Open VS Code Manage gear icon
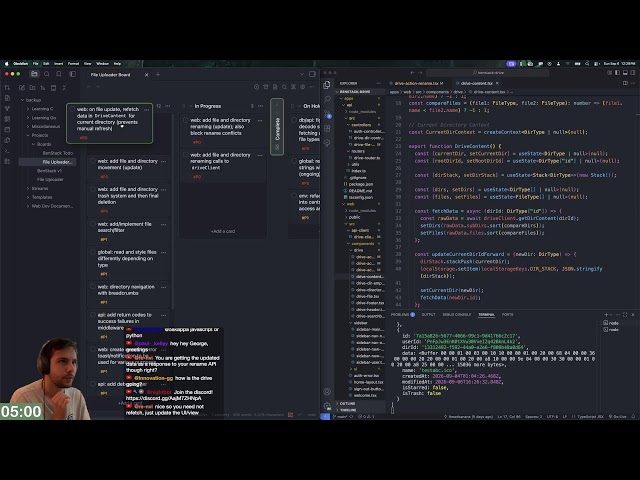Image resolution: width=640 pixels, height=480 pixels. (x=327, y=406)
